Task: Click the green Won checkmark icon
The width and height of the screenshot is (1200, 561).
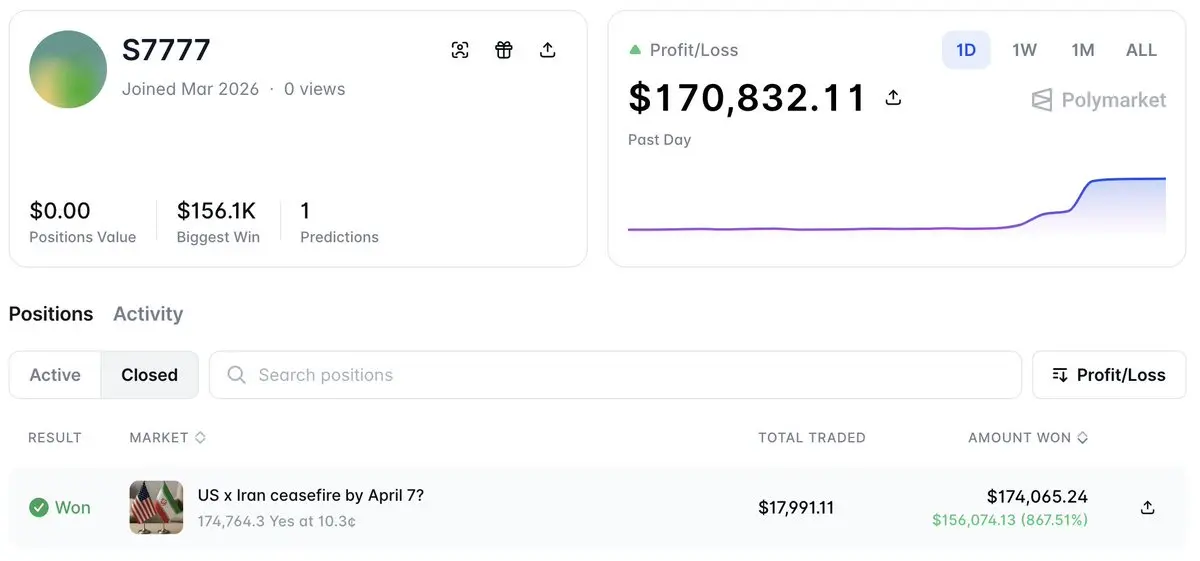Action: 39,507
